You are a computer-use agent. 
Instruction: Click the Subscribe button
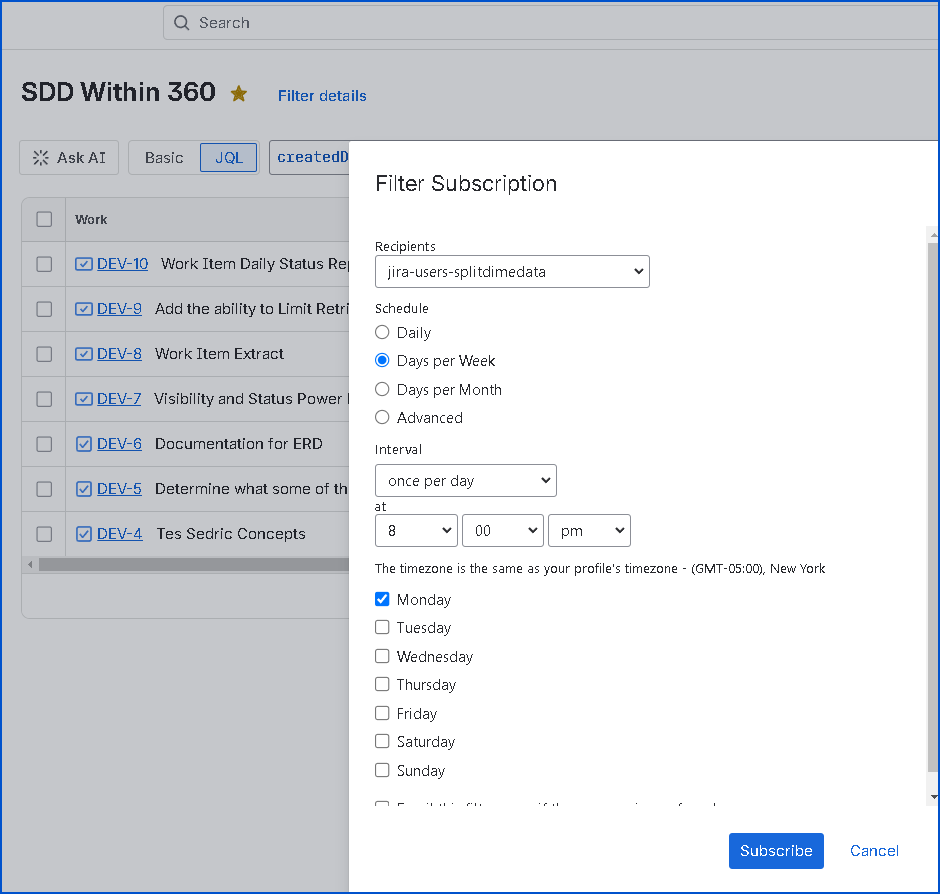point(776,851)
